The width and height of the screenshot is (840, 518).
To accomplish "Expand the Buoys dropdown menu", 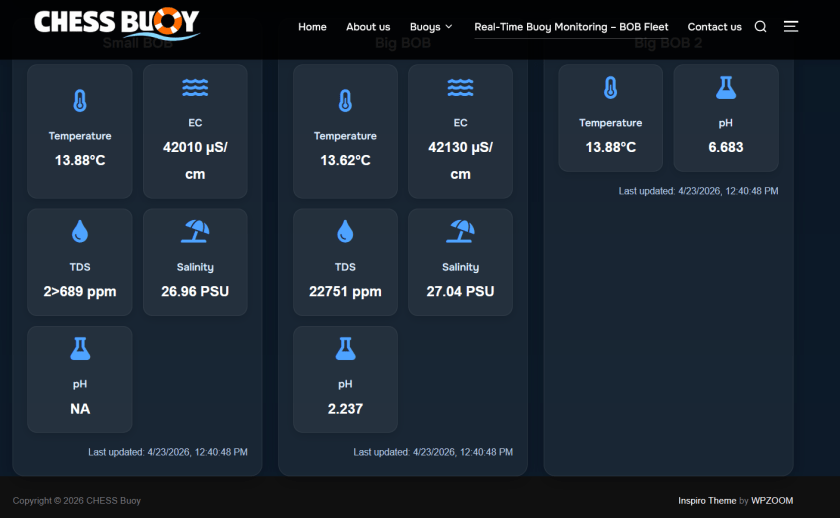I will pos(431,27).
